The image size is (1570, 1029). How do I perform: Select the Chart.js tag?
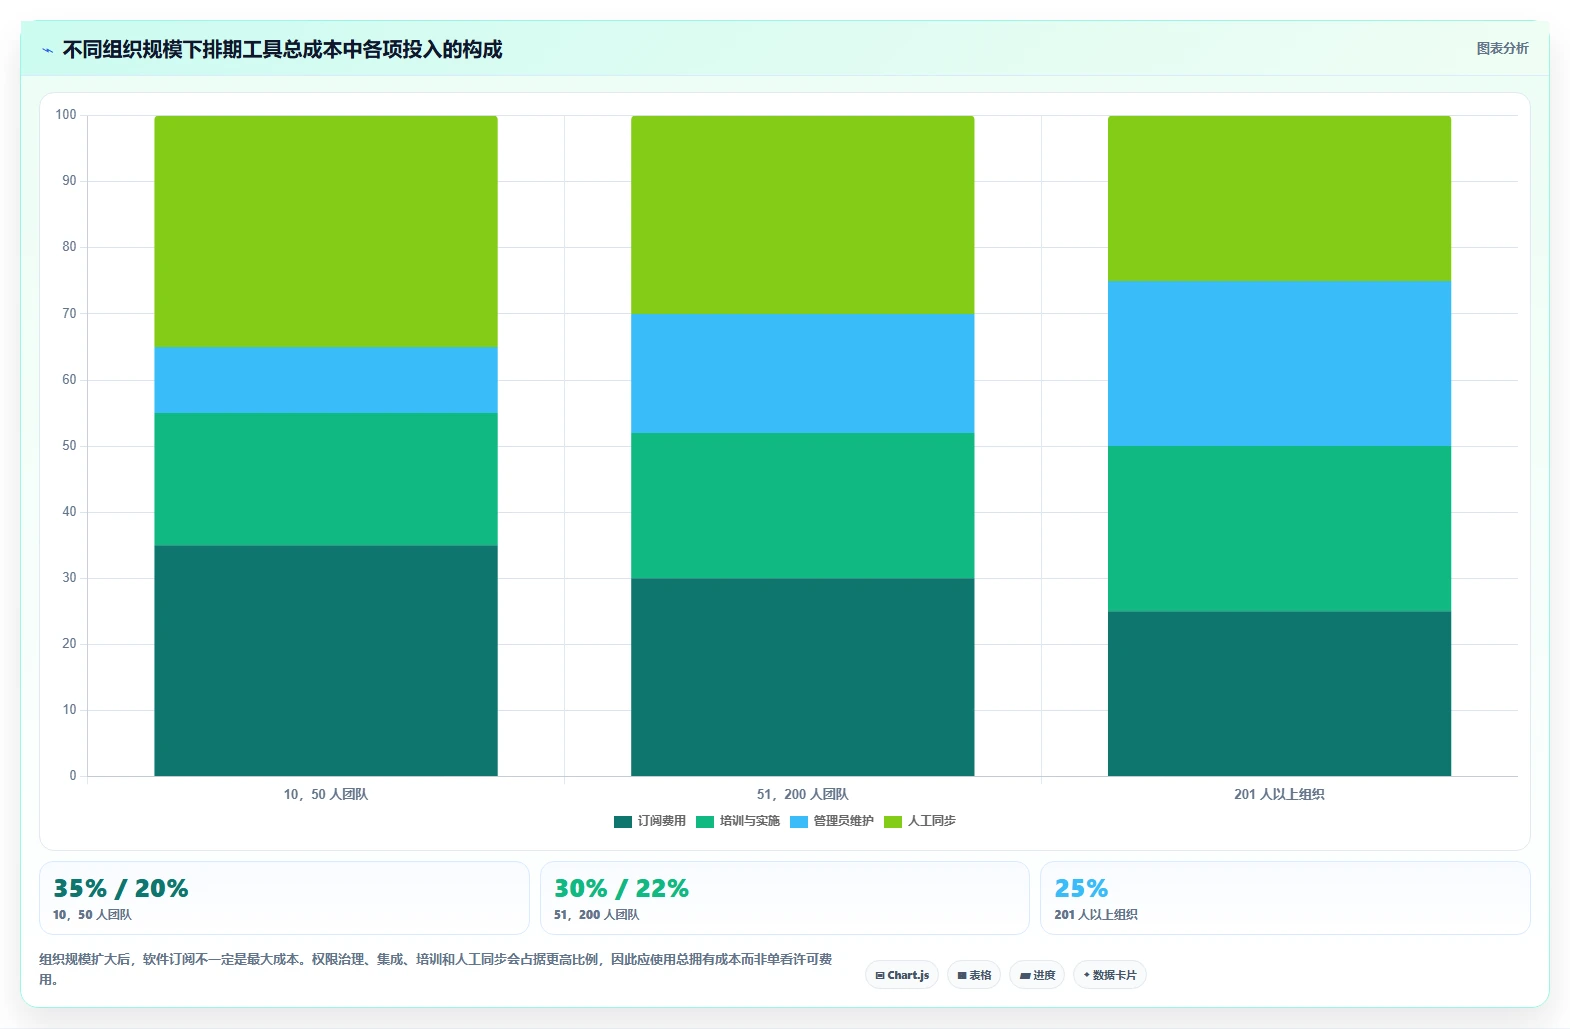tap(902, 975)
